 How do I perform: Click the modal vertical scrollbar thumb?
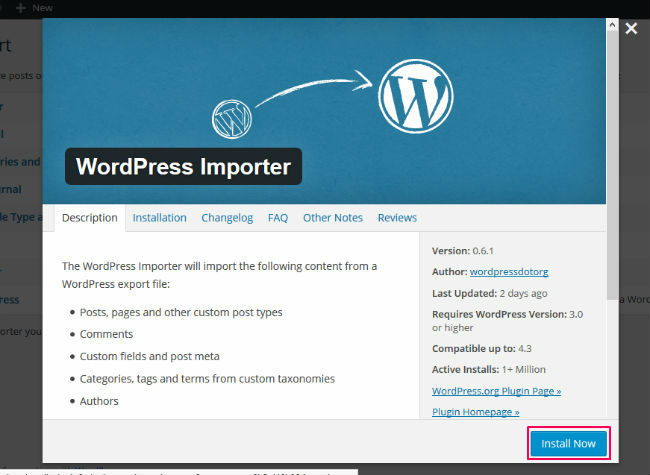(612, 165)
